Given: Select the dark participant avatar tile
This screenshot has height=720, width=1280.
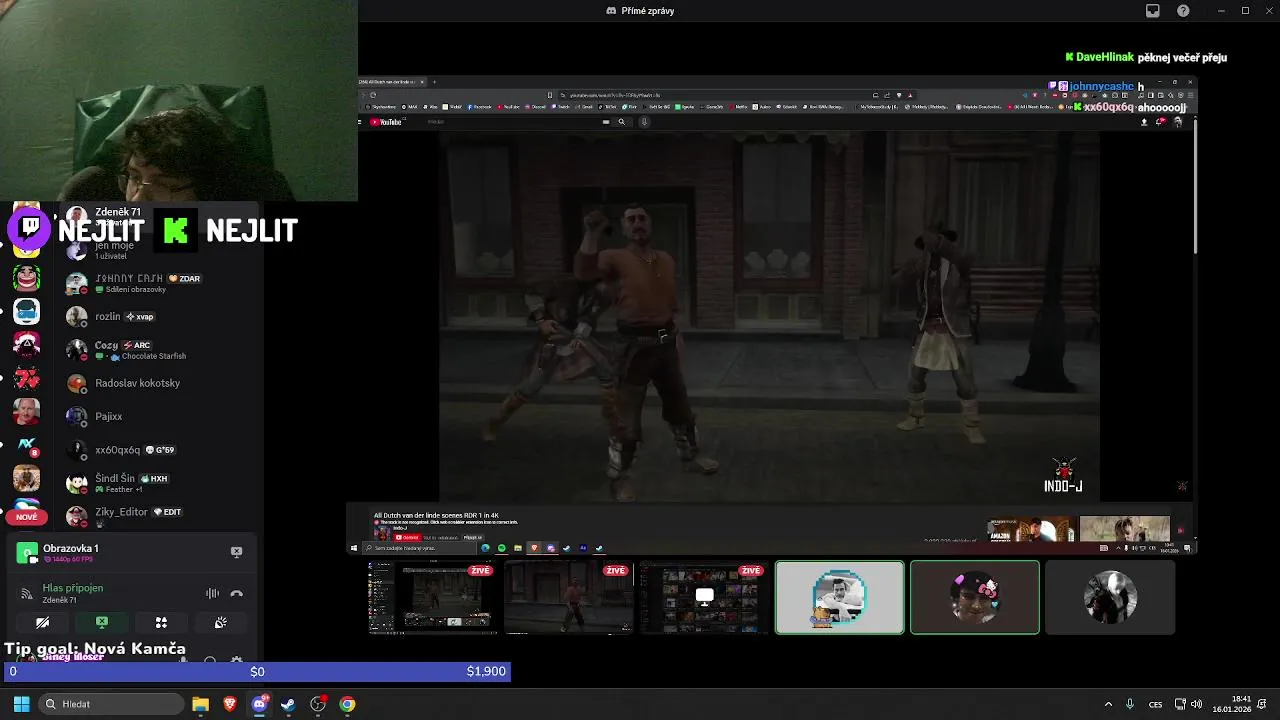Looking at the screenshot, I should point(1110,598).
